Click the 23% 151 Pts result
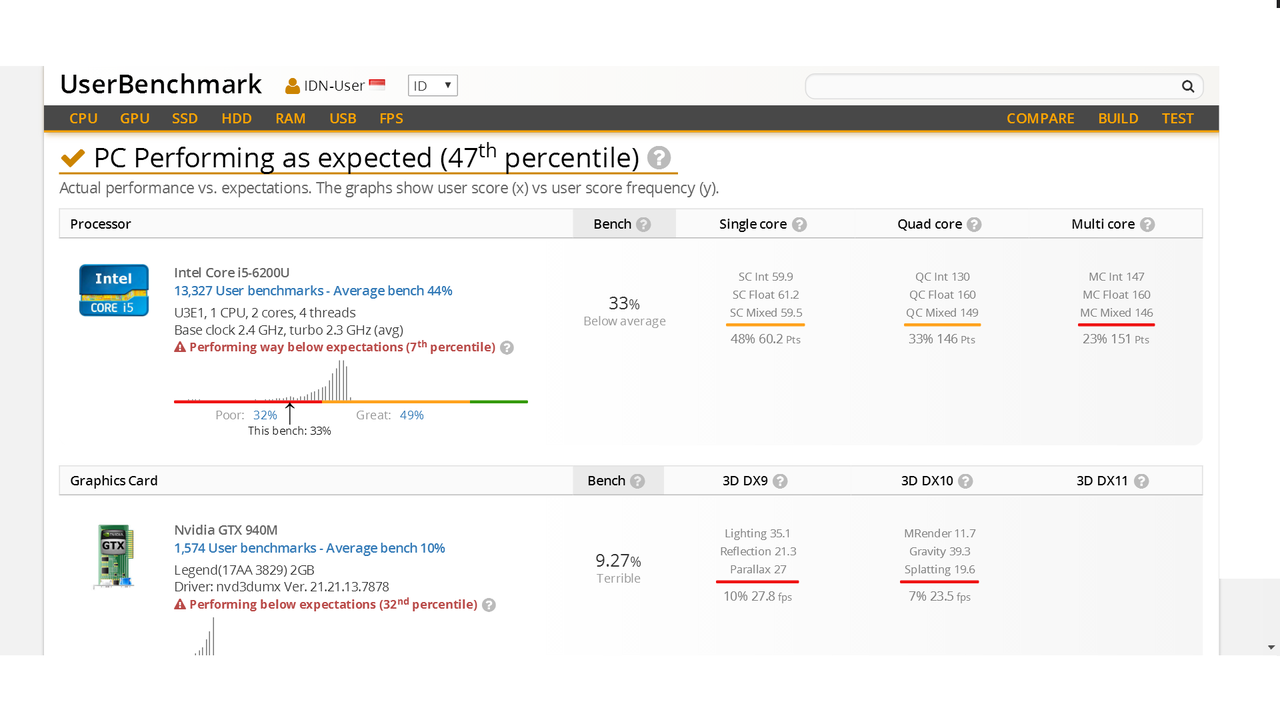Screen dimensions: 1280x720 (1116, 339)
